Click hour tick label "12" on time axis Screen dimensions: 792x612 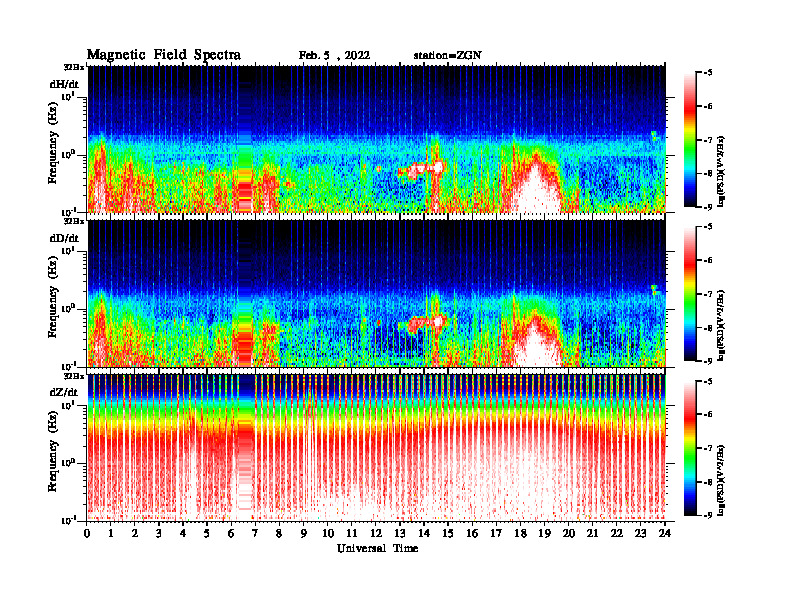coord(376,534)
